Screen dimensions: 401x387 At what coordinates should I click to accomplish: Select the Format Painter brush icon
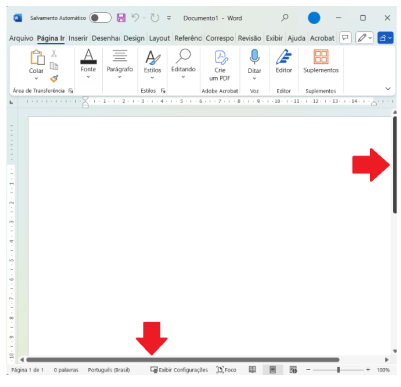54,78
